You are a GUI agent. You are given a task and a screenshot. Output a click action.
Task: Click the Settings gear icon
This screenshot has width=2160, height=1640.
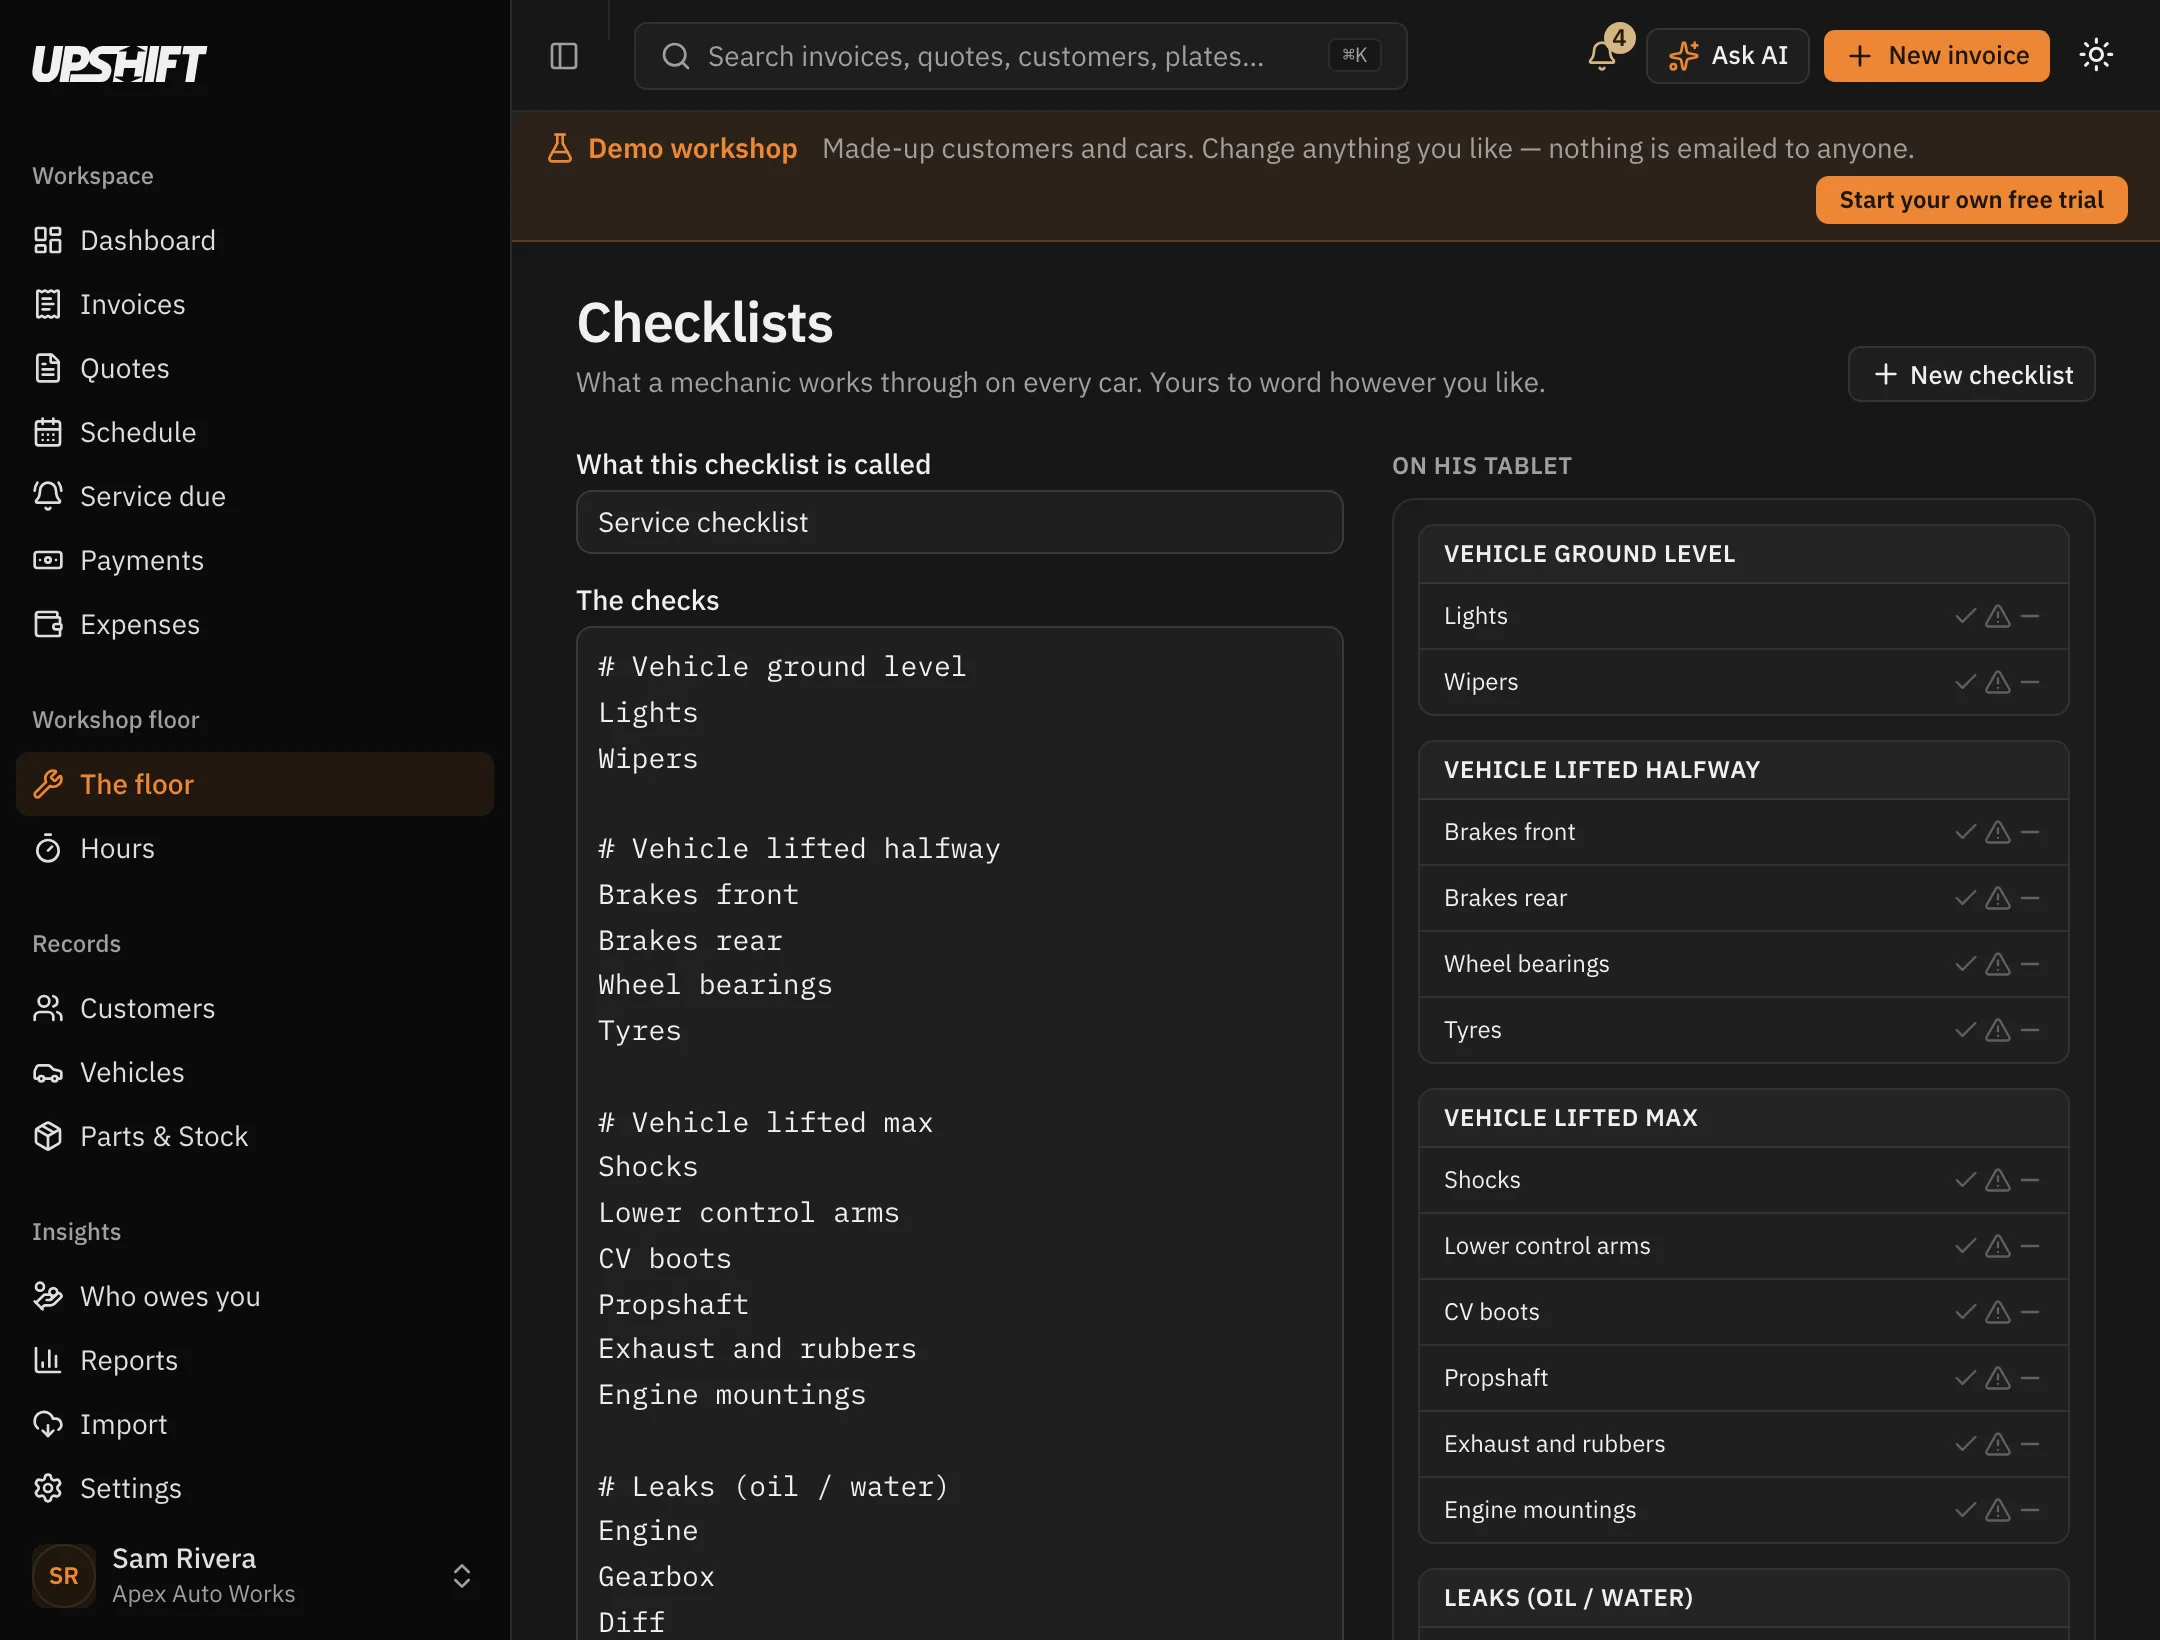click(48, 1488)
